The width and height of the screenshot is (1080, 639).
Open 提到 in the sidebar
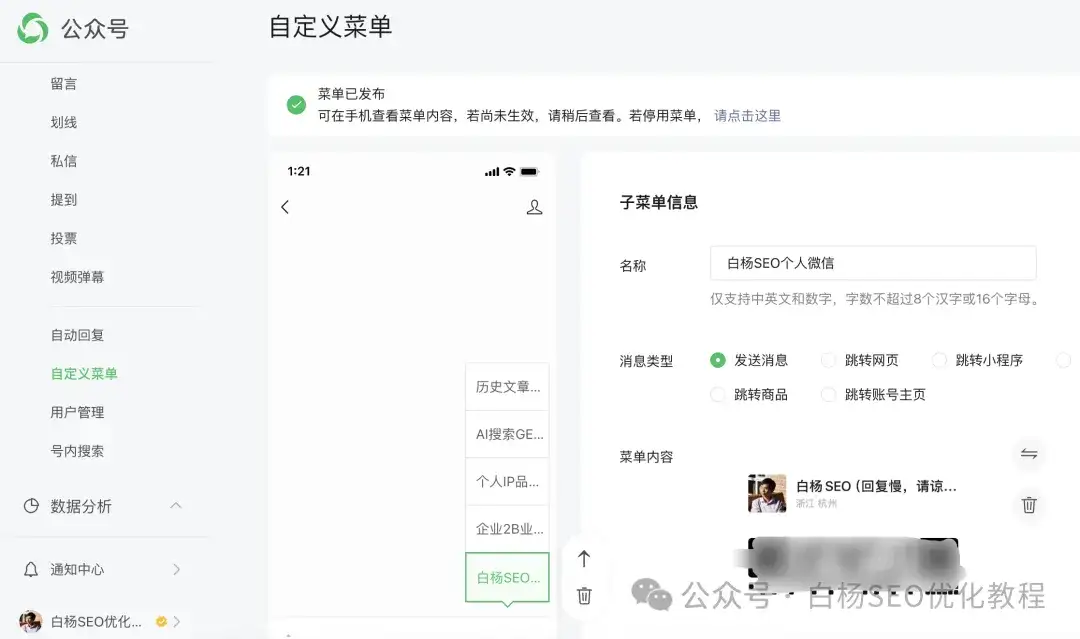coord(63,200)
